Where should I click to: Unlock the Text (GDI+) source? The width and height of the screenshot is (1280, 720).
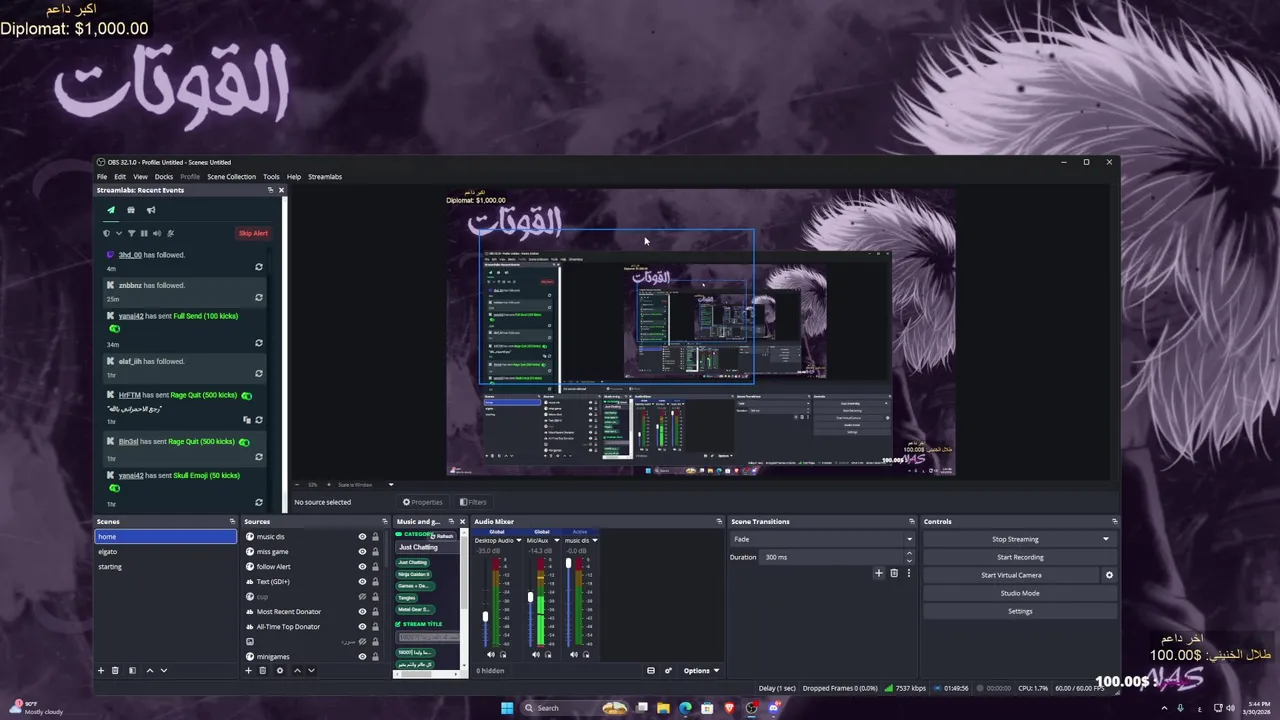[x=375, y=582]
